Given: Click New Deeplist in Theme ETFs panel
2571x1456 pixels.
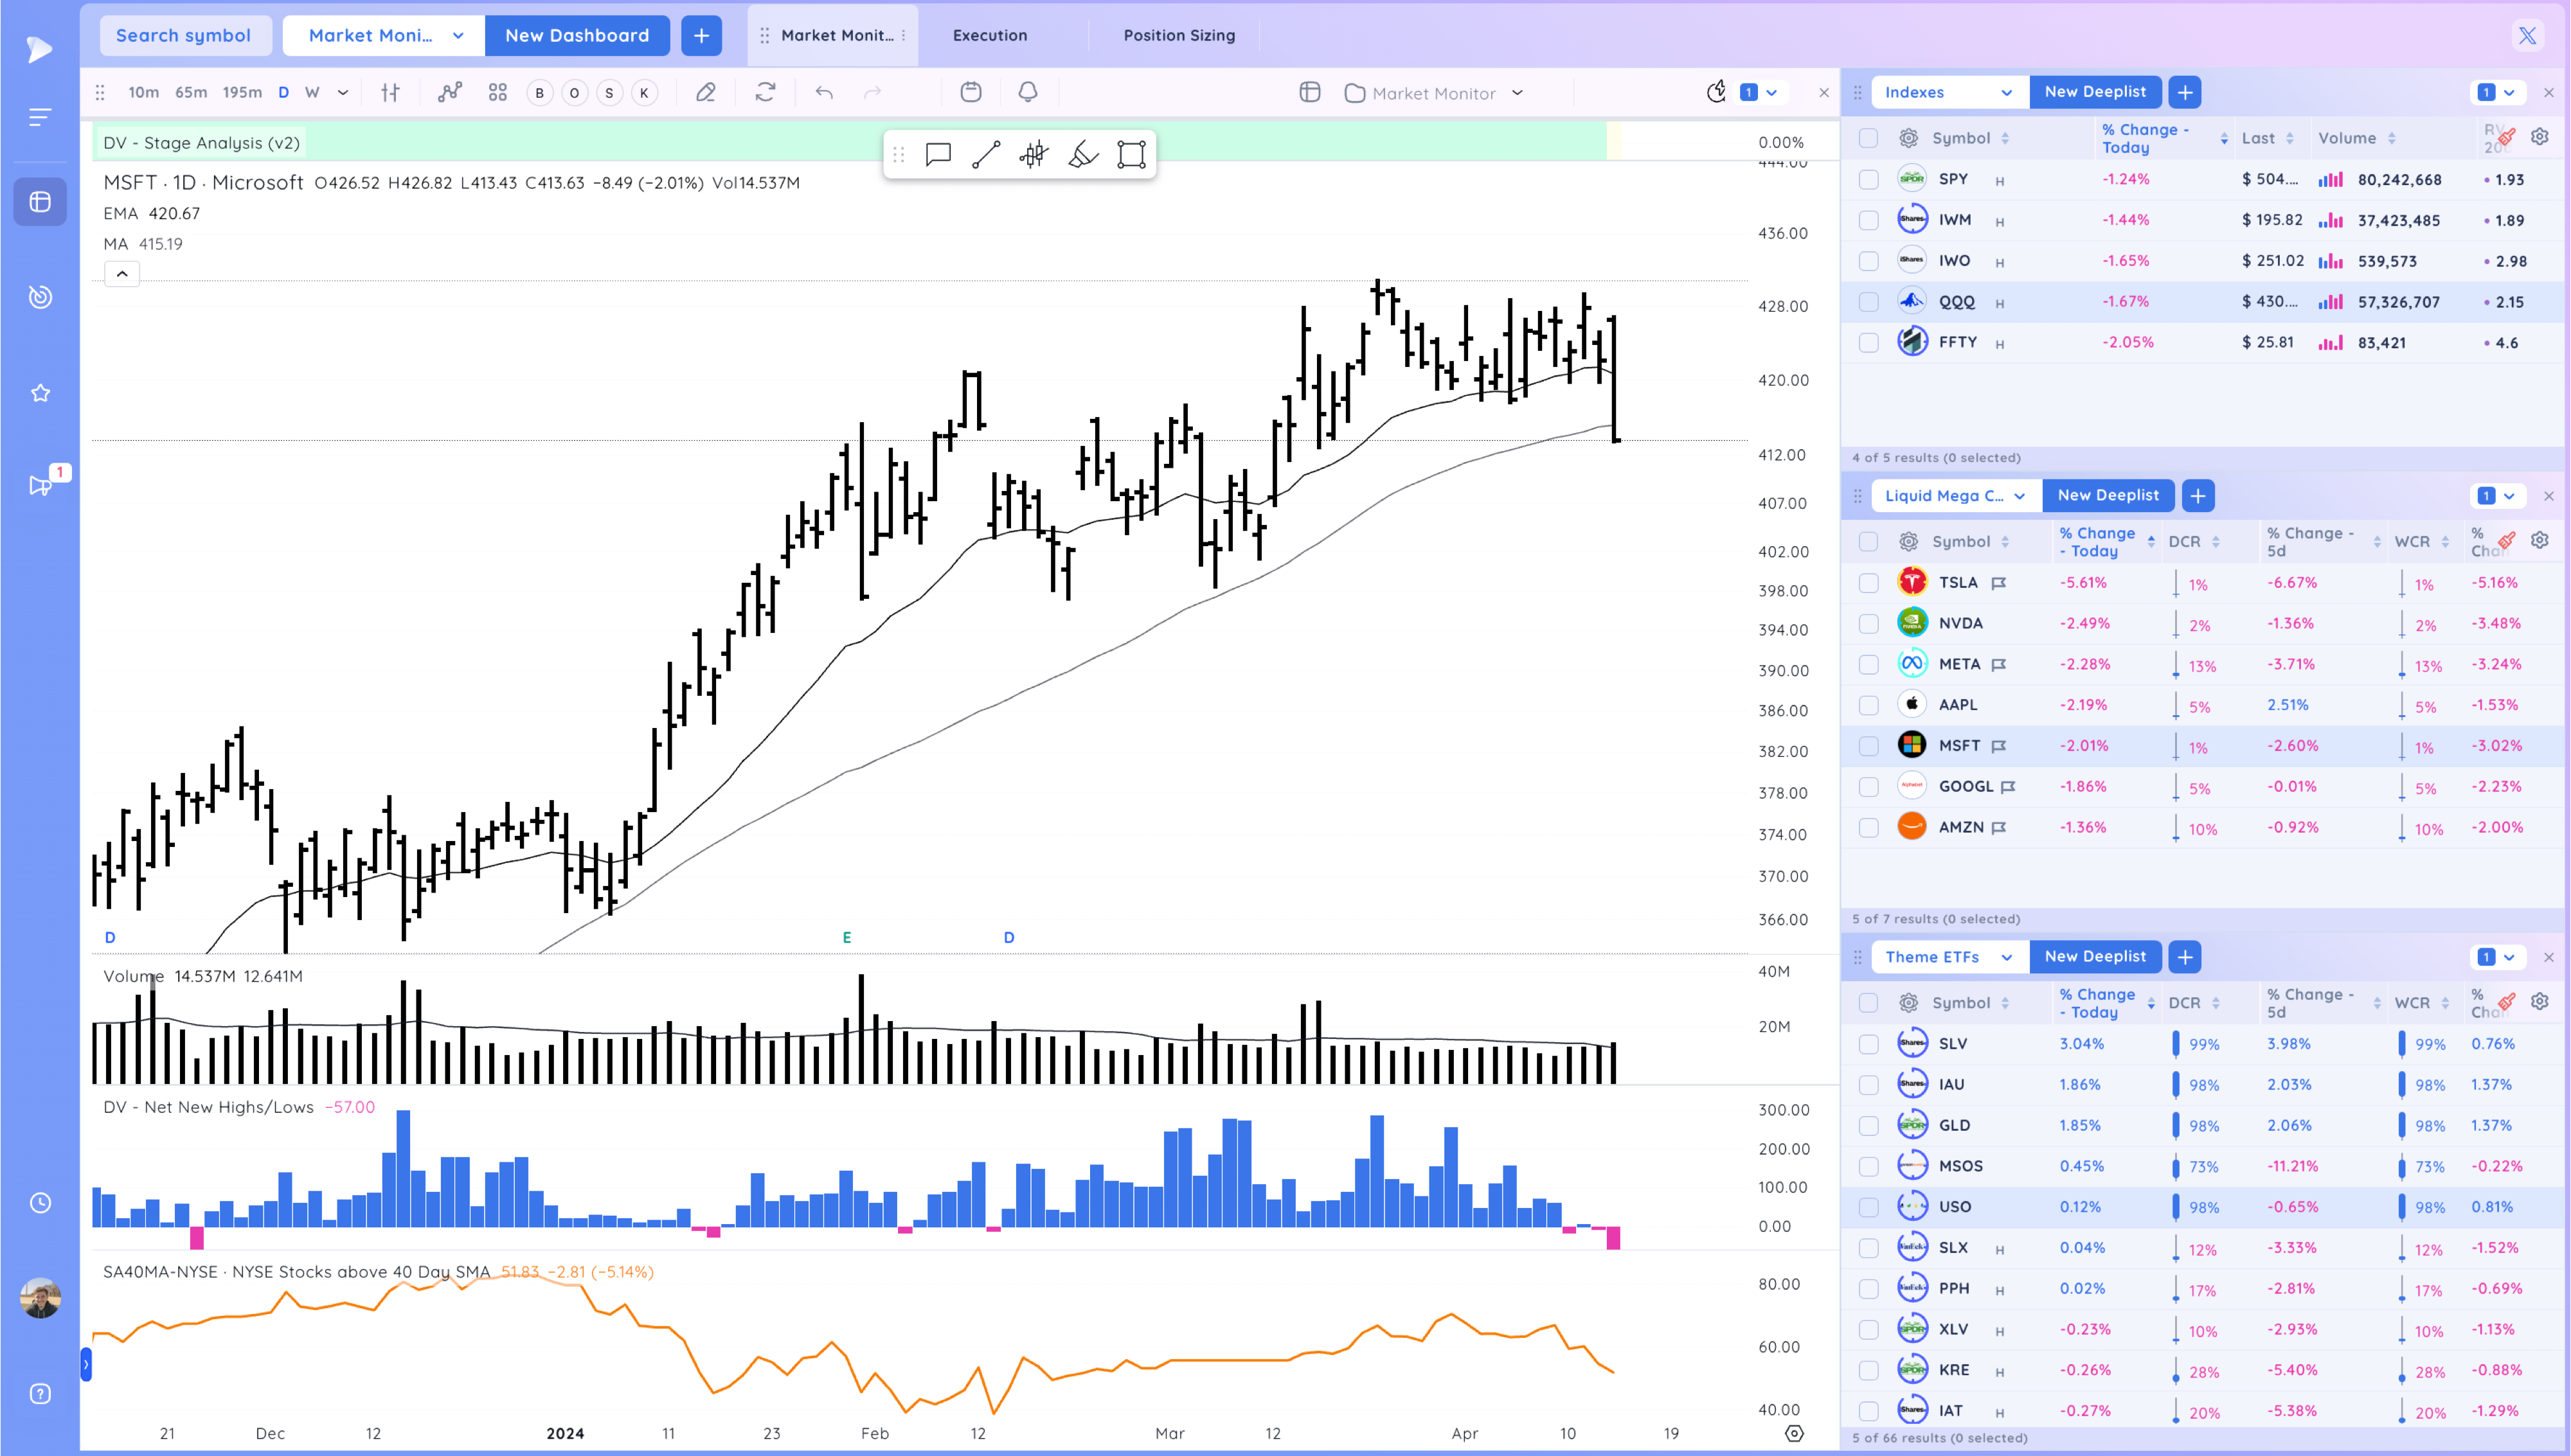Looking at the screenshot, I should tap(2095, 957).
